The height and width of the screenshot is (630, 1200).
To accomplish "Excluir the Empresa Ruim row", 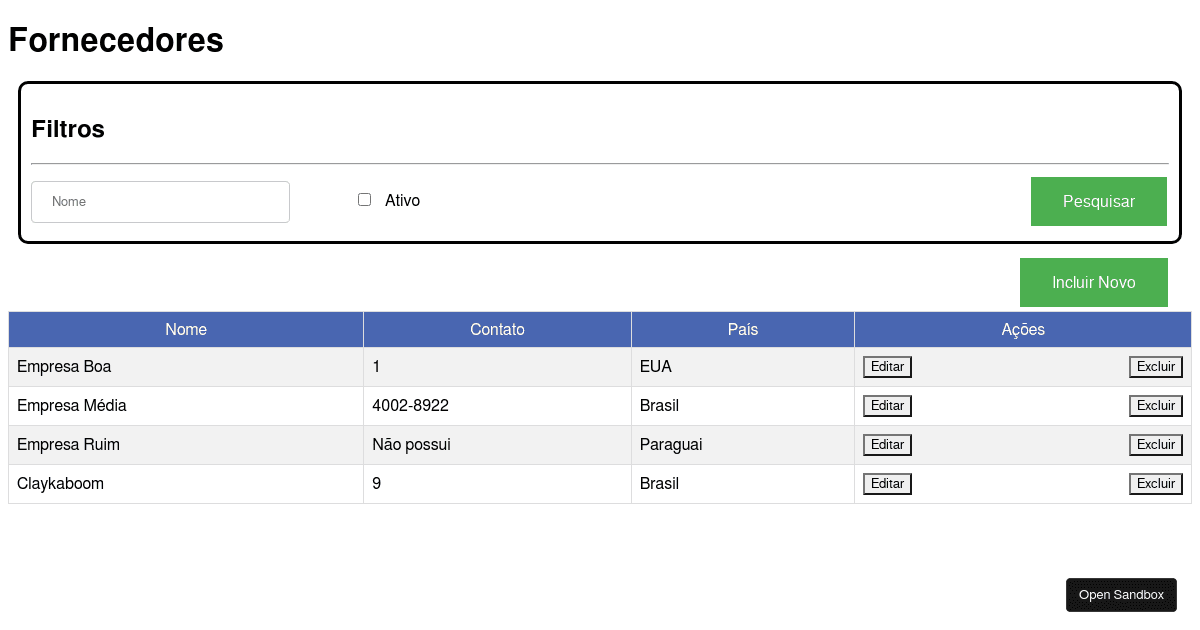I will click(x=1155, y=444).
